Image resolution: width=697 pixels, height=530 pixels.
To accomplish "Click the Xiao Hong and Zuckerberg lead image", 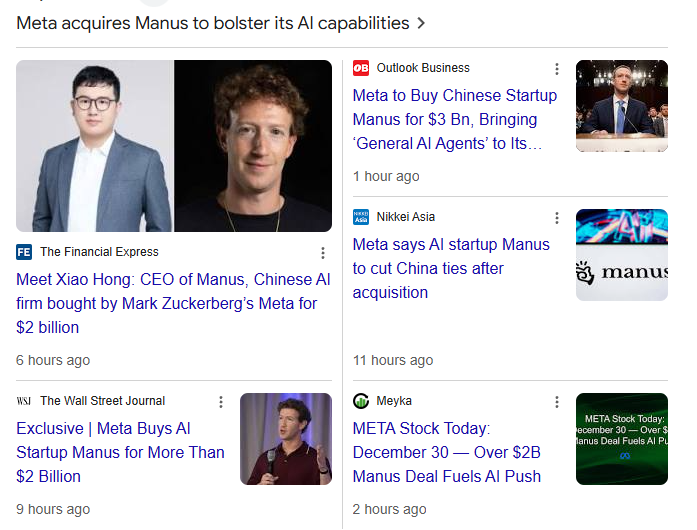I will (174, 146).
